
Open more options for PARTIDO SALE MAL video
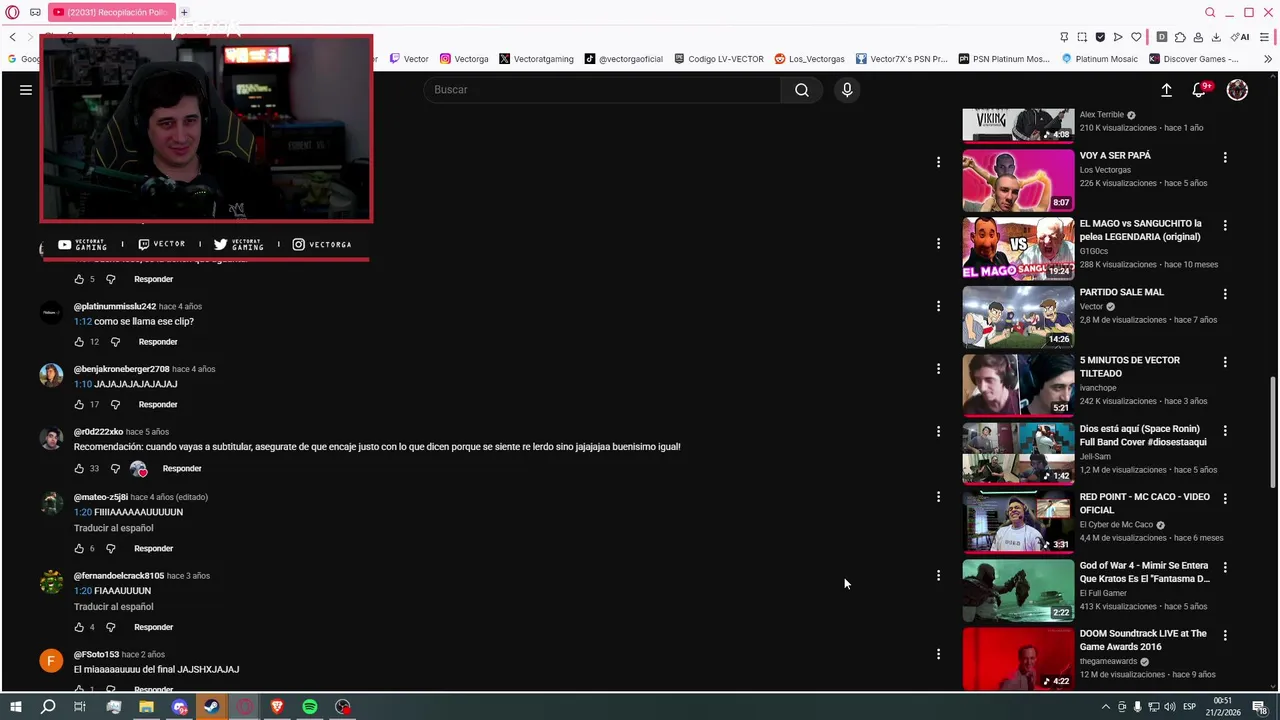click(x=1225, y=295)
